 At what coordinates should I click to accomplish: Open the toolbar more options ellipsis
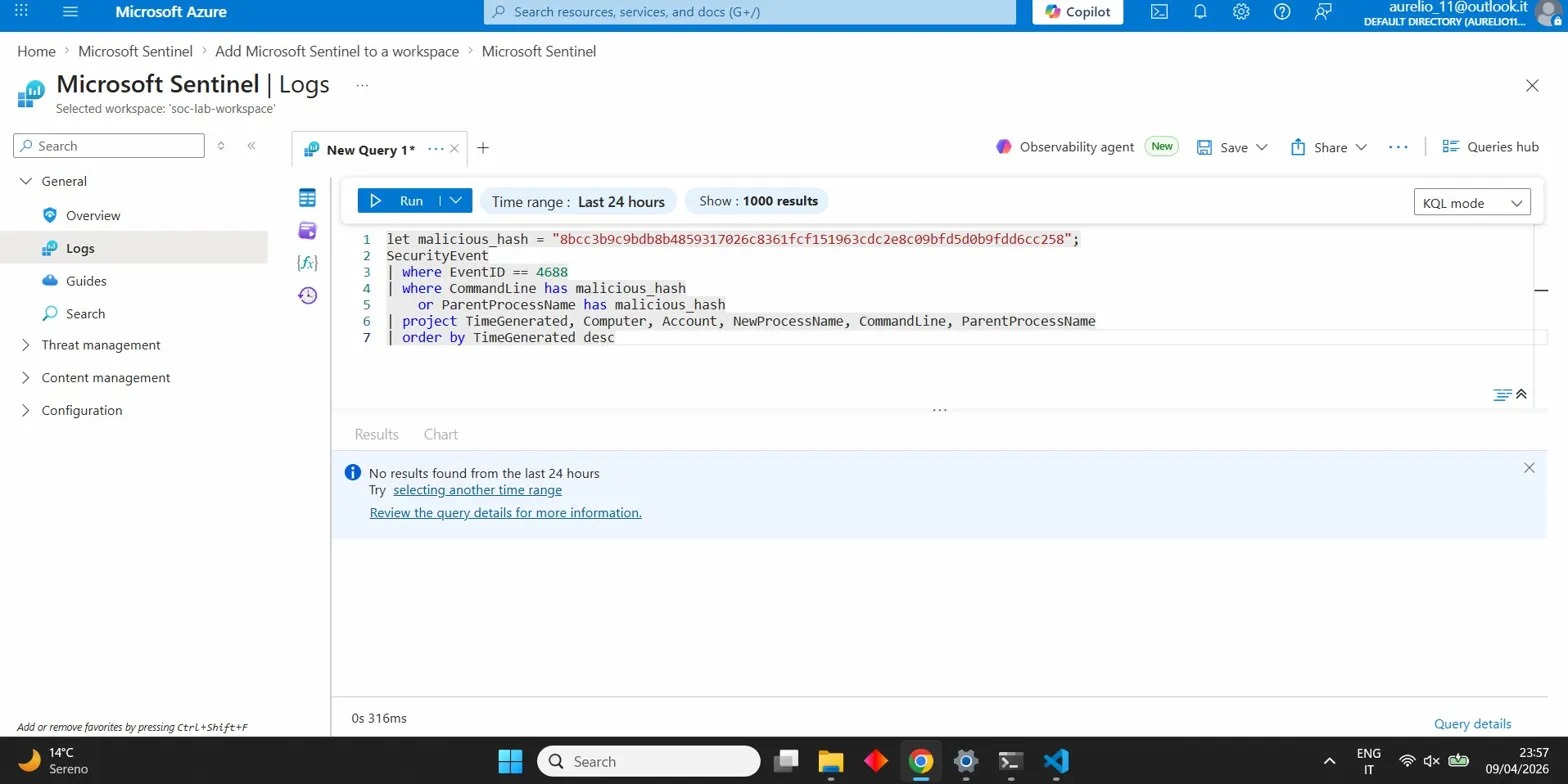(x=1398, y=147)
